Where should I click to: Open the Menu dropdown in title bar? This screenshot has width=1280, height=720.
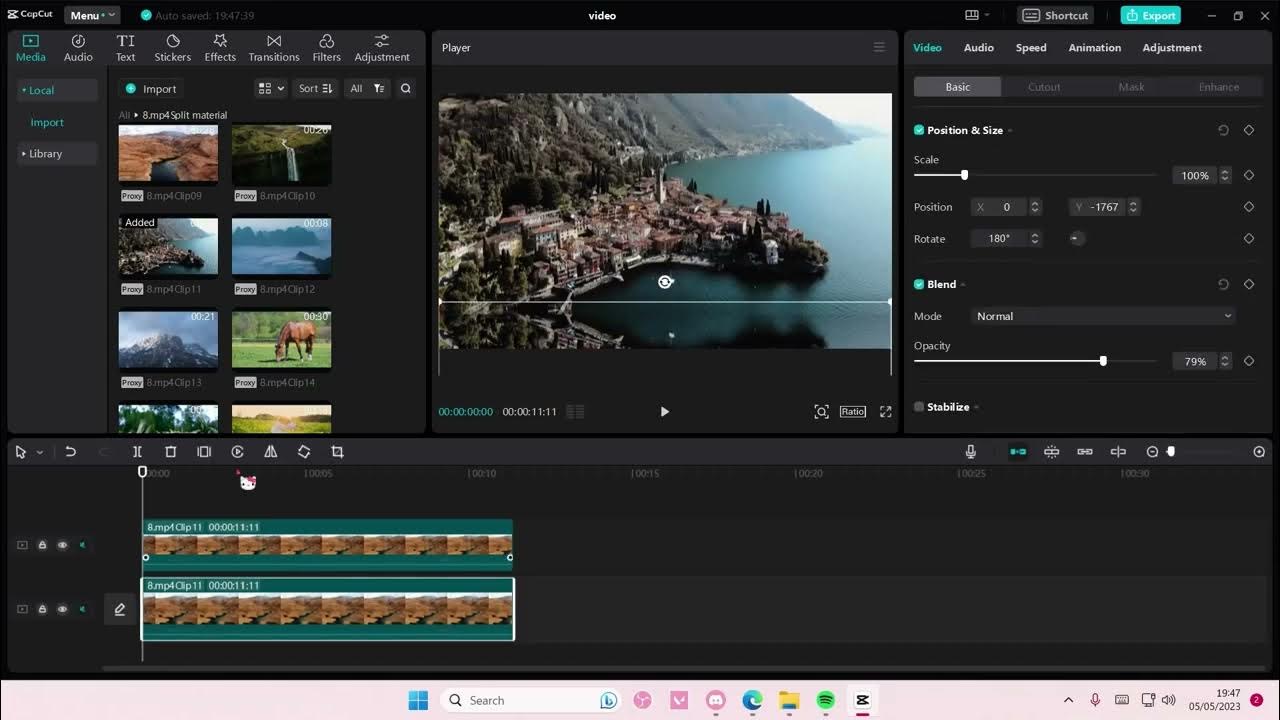pyautogui.click(x=92, y=15)
